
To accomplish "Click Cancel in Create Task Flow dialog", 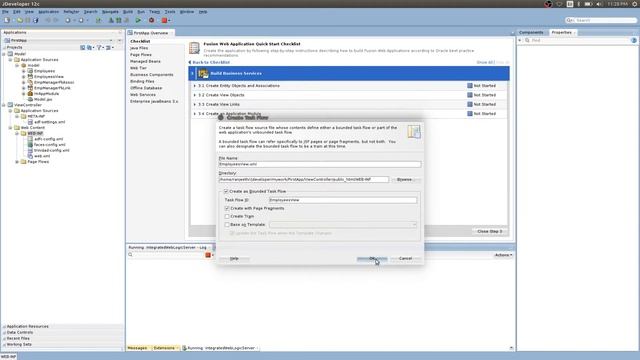I will pyautogui.click(x=405, y=258).
